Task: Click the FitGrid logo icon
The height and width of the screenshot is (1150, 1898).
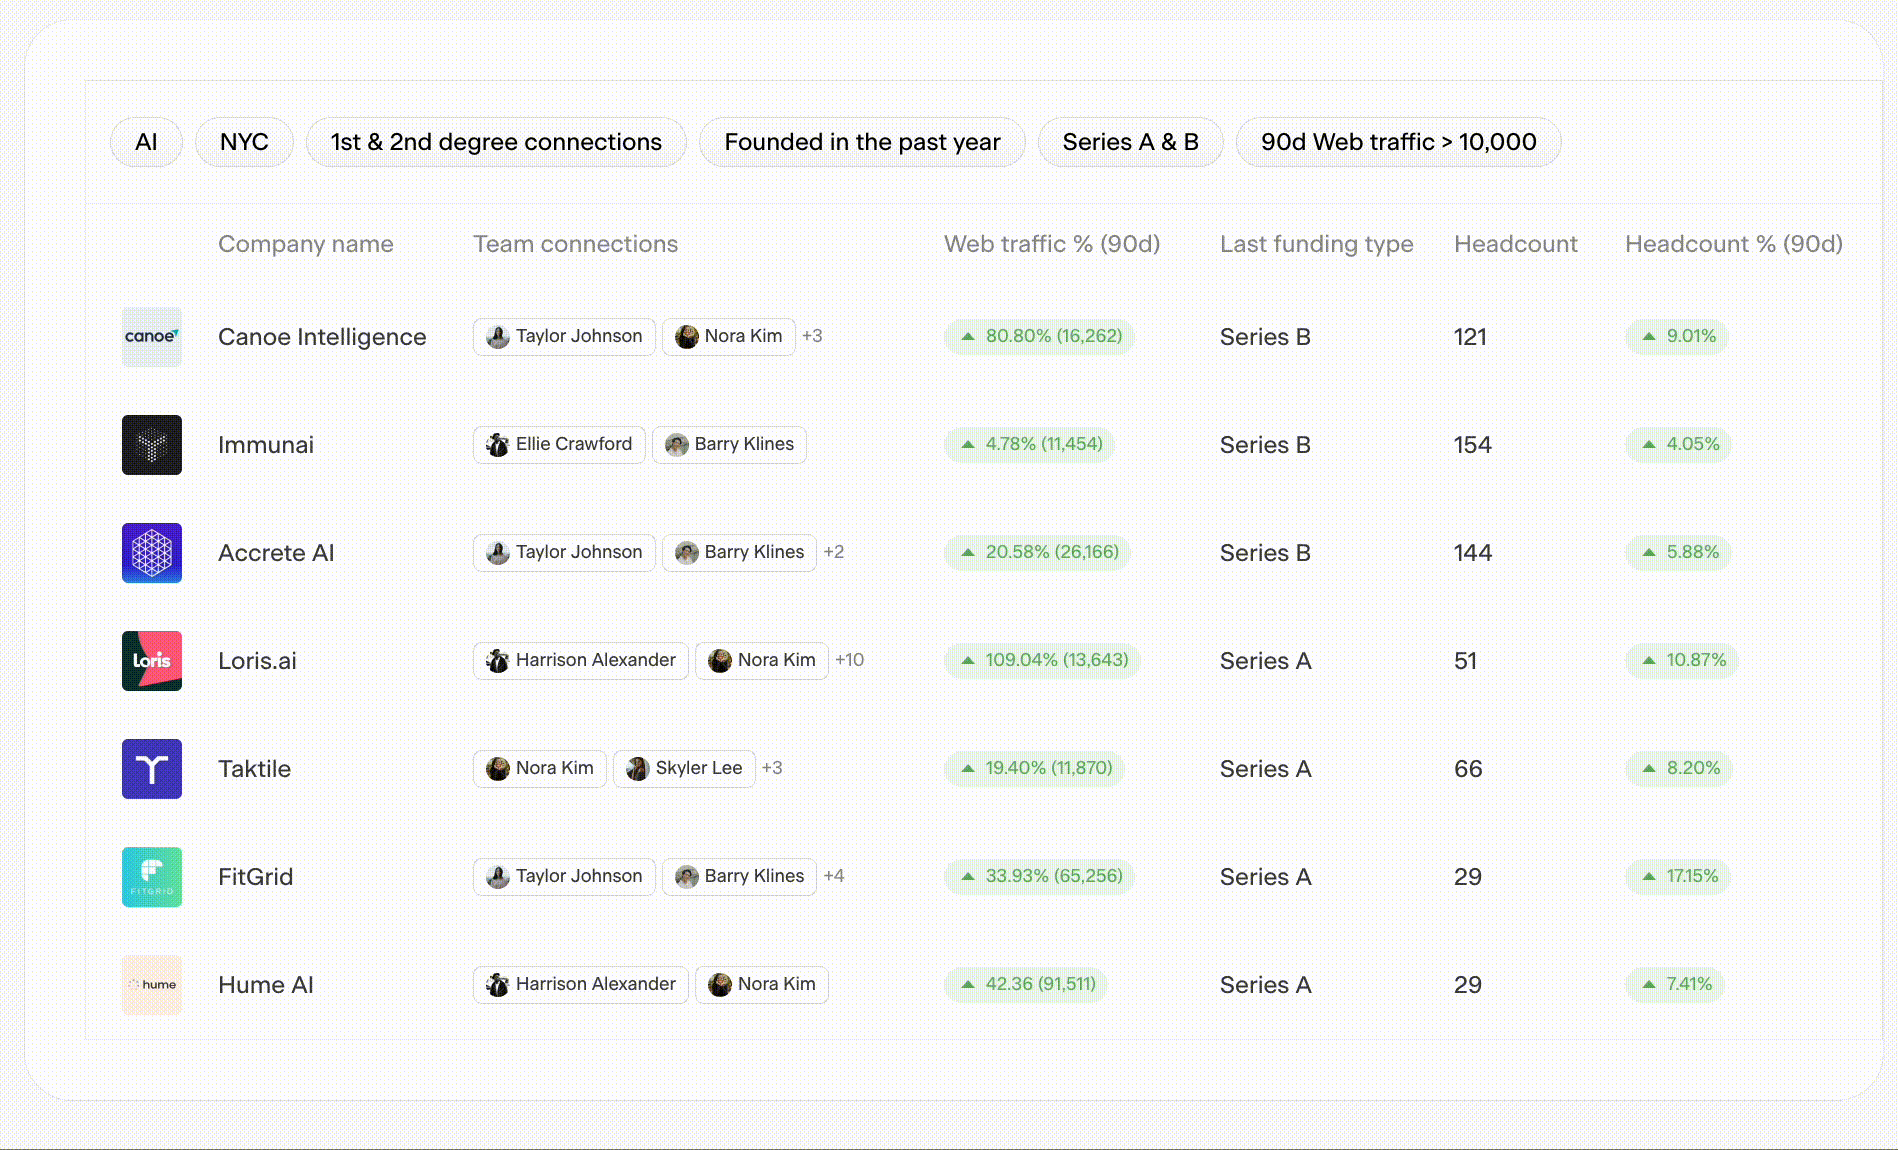Action: pos(152,877)
